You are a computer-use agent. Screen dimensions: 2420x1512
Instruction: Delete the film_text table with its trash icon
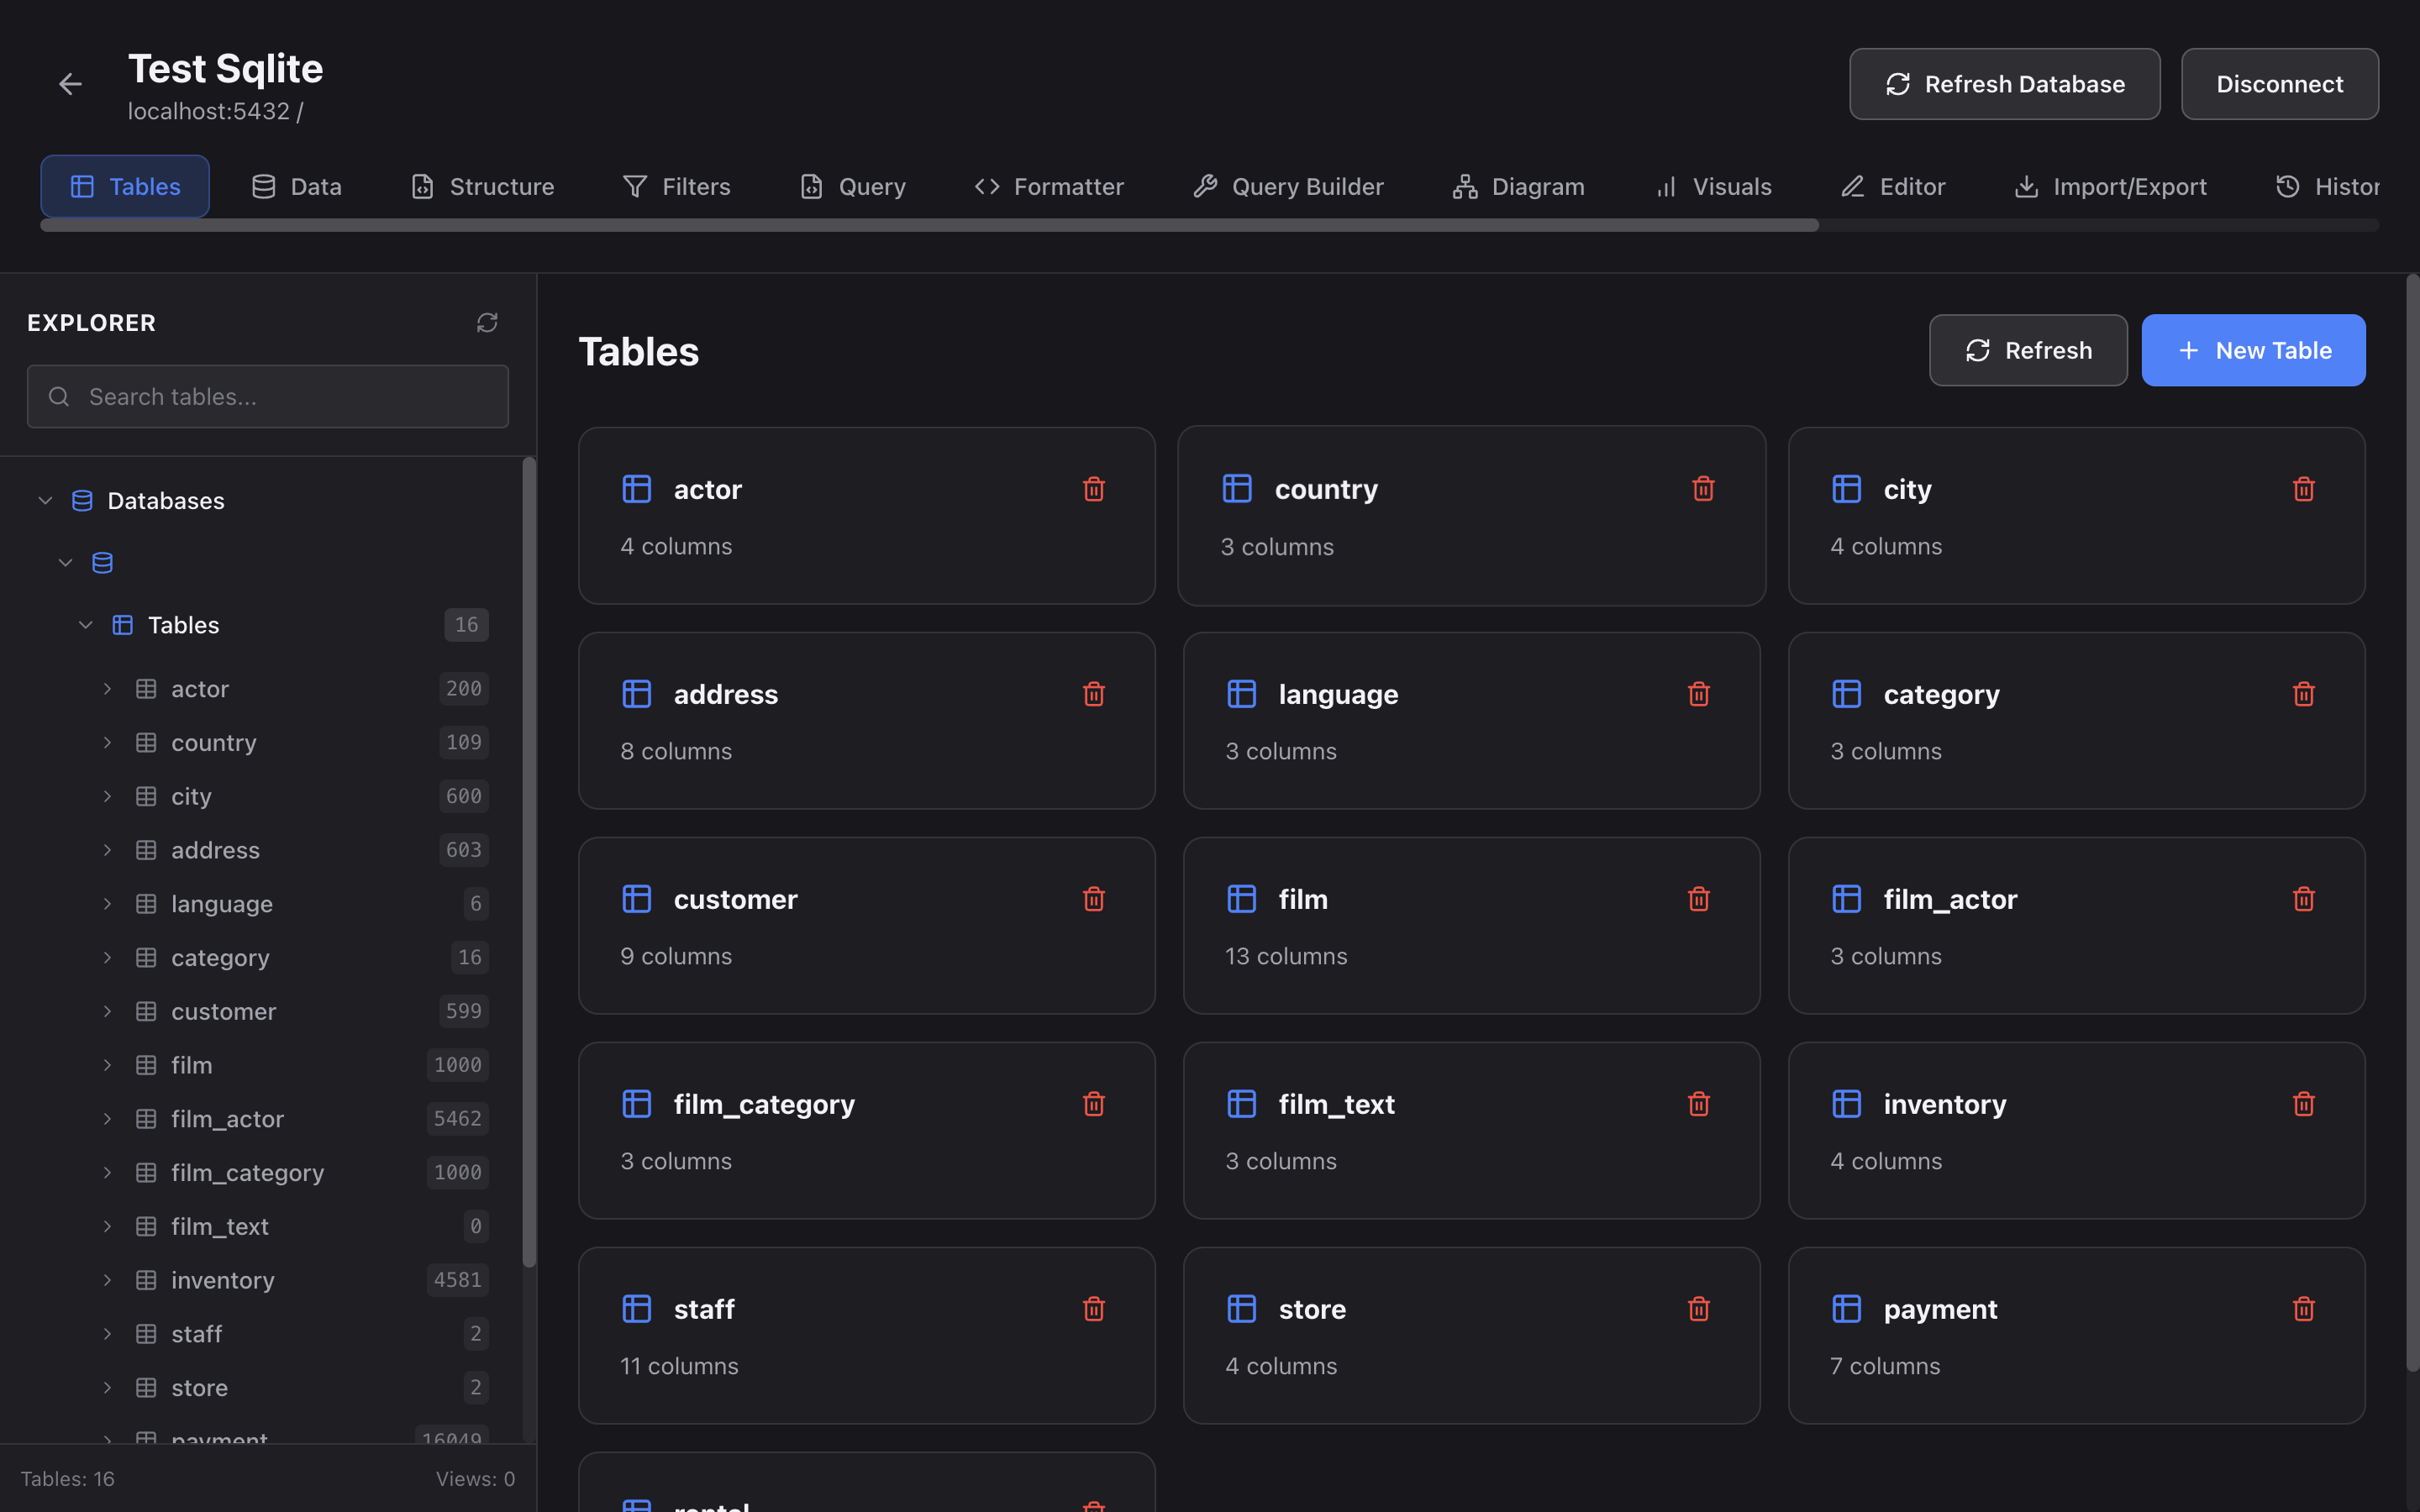pos(1698,1103)
